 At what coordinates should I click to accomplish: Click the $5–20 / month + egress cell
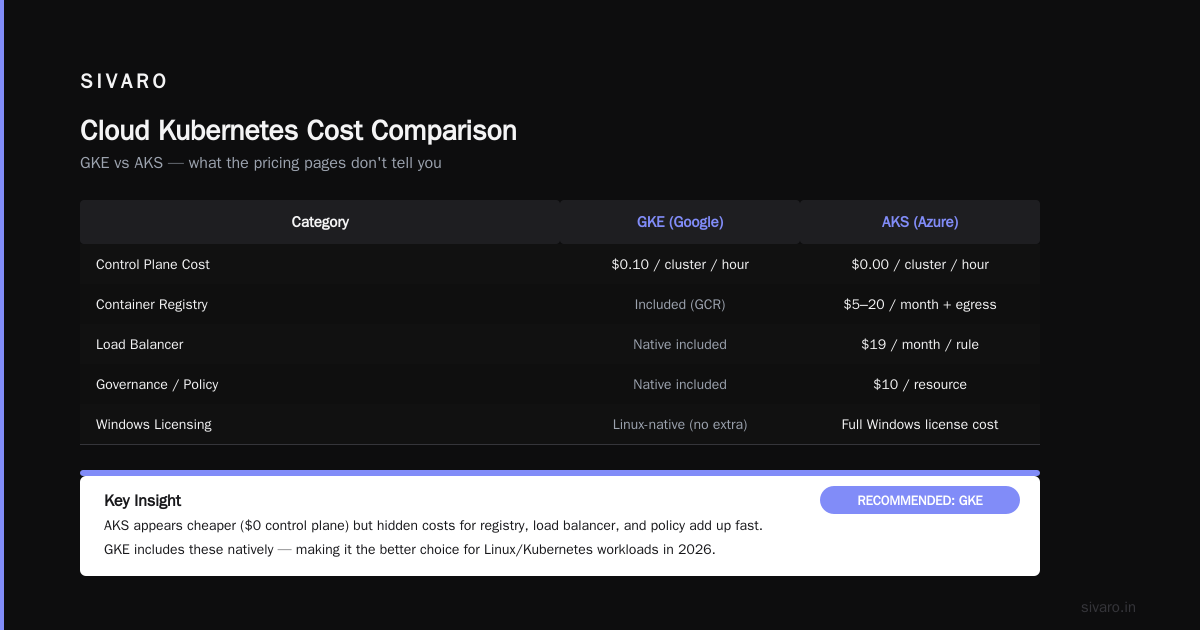click(920, 304)
